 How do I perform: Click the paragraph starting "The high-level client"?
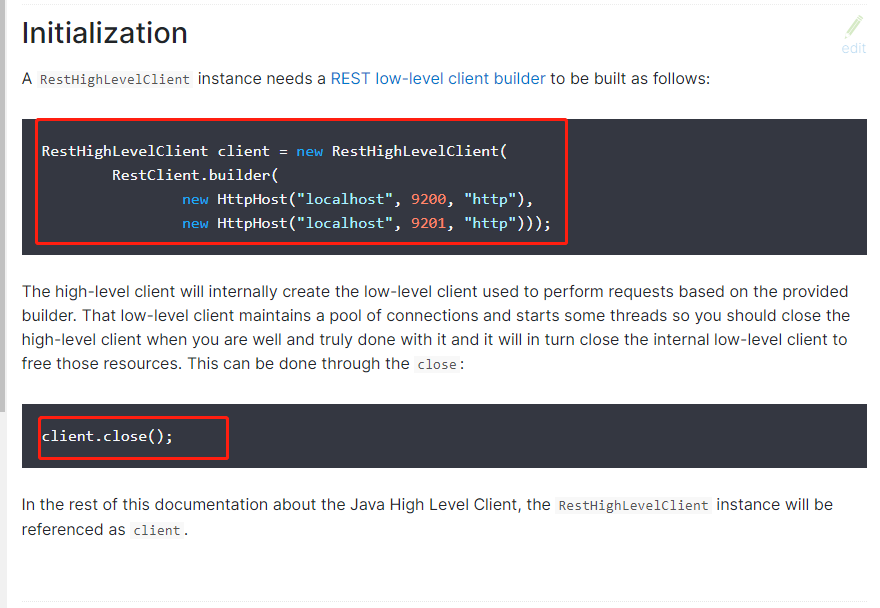point(435,327)
